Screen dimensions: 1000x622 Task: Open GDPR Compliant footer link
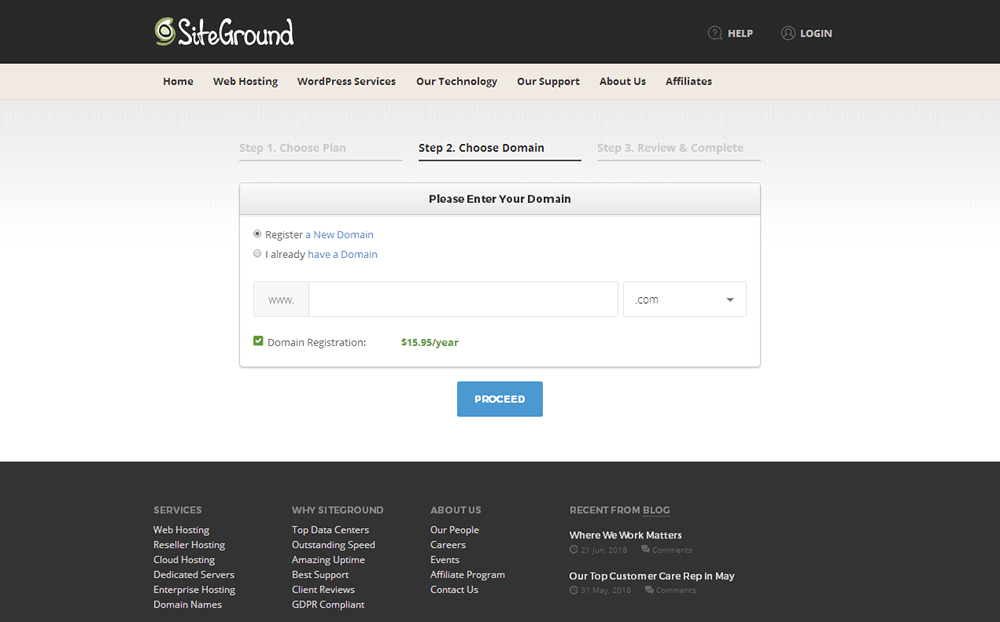(328, 605)
